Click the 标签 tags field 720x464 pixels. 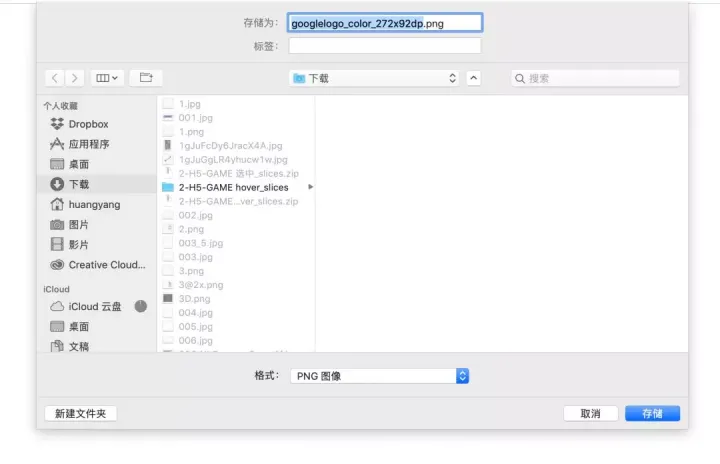385,46
